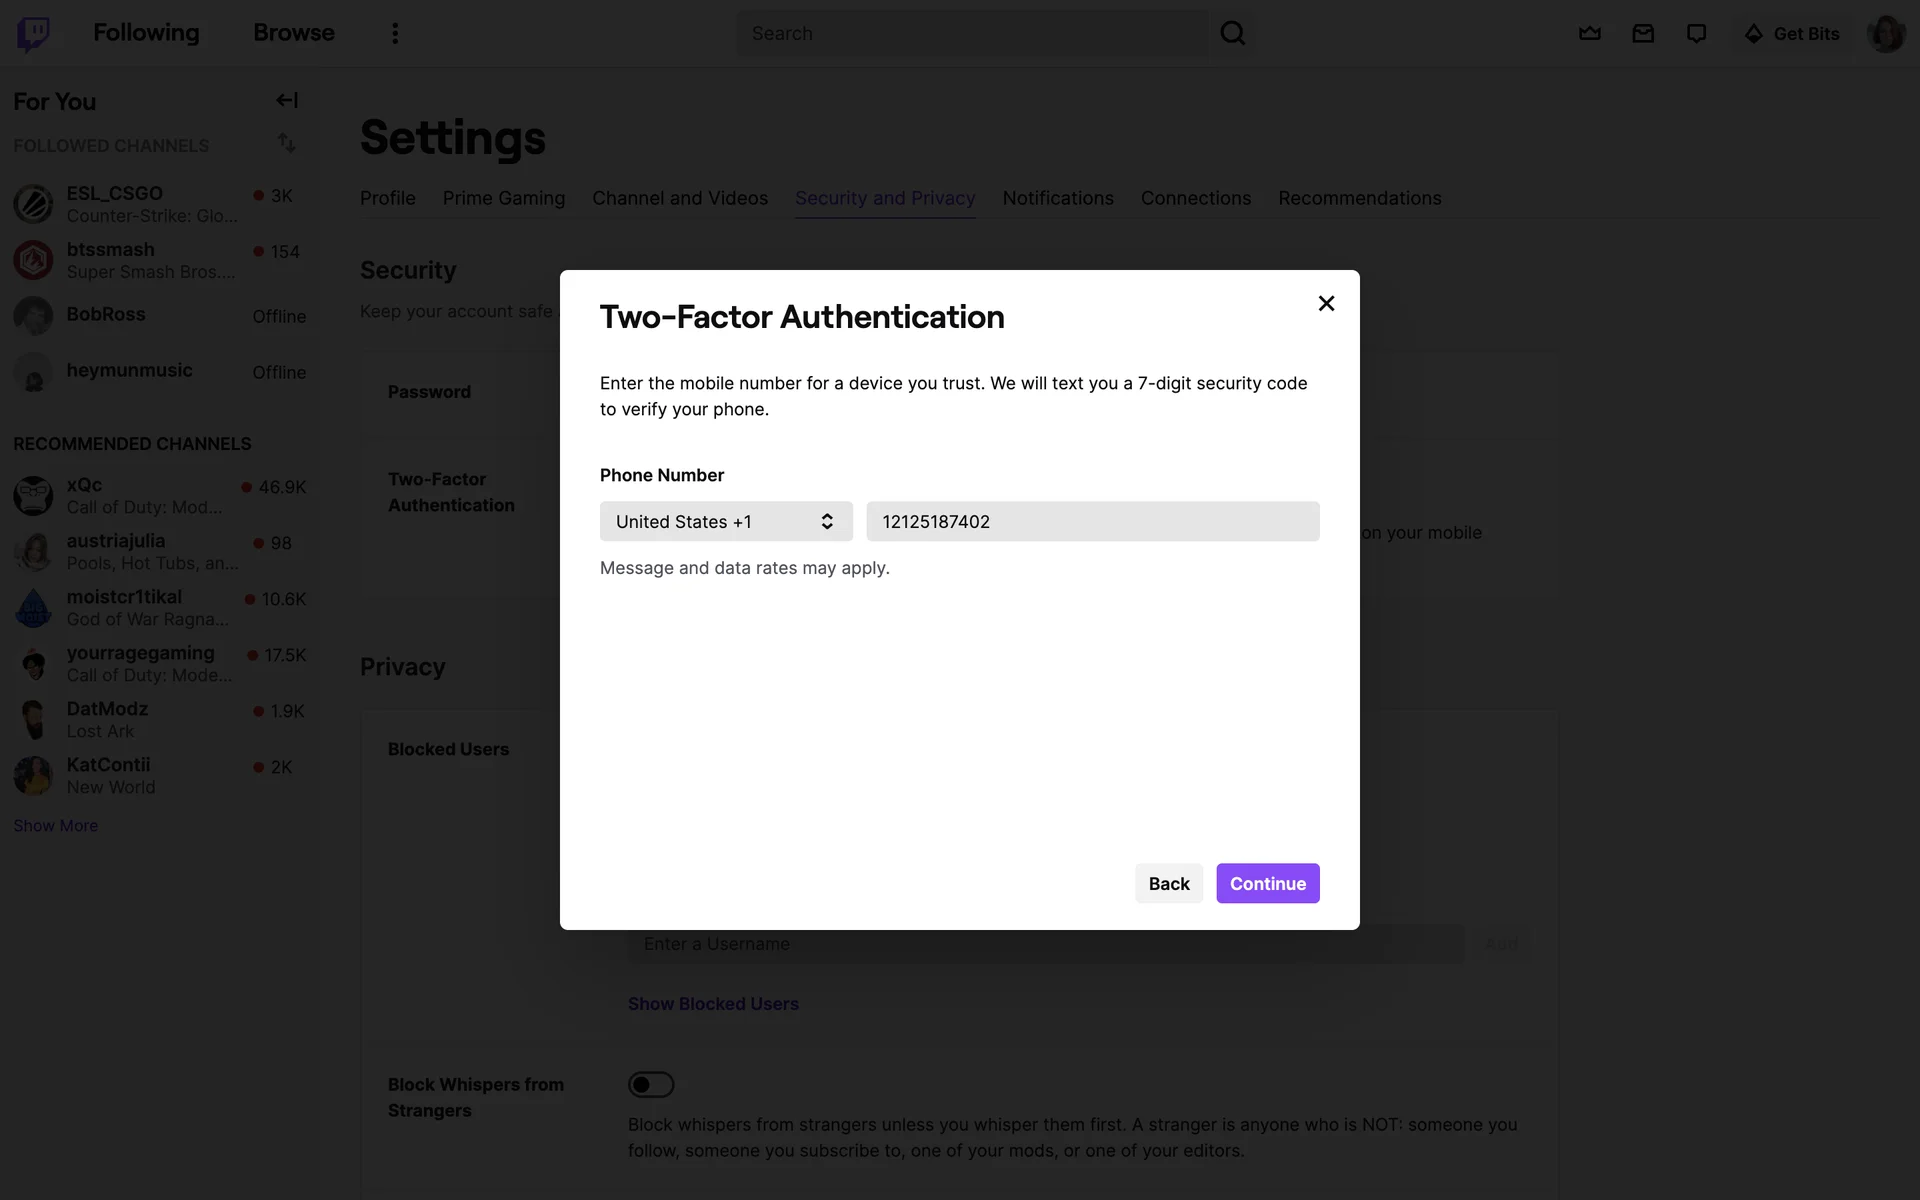Click the search magnifier icon
This screenshot has height=1200, width=1920.
tap(1232, 33)
